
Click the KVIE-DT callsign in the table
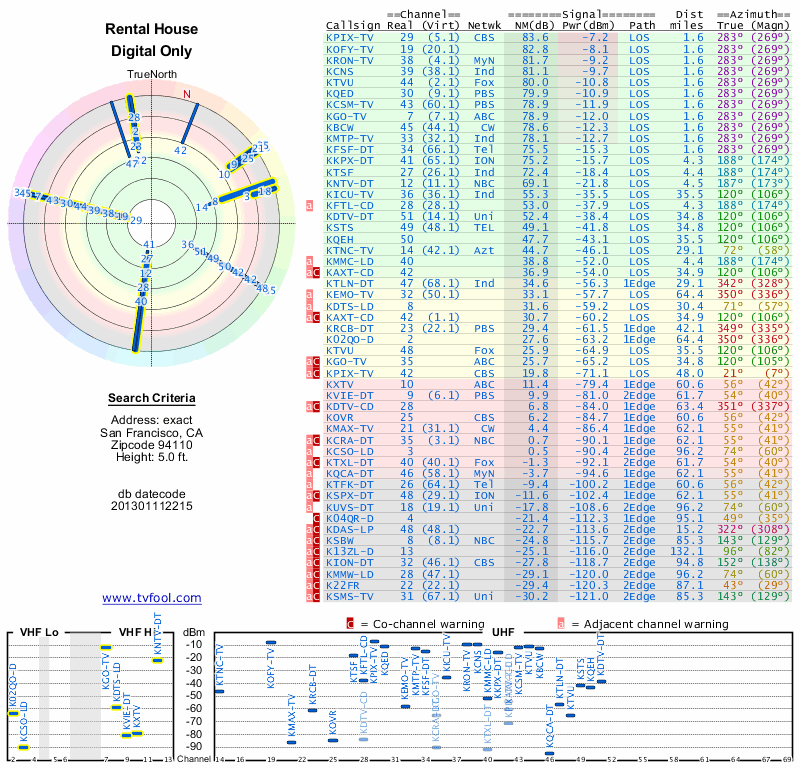[x=349, y=395]
